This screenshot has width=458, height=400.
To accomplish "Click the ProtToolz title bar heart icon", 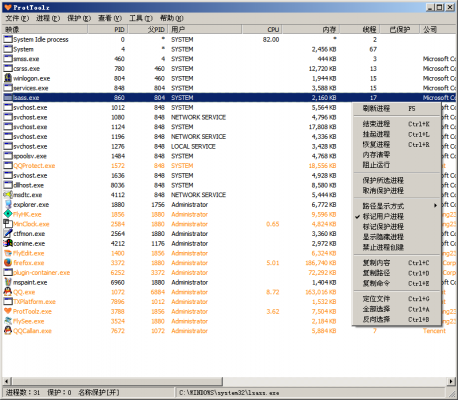I will 8,7.
